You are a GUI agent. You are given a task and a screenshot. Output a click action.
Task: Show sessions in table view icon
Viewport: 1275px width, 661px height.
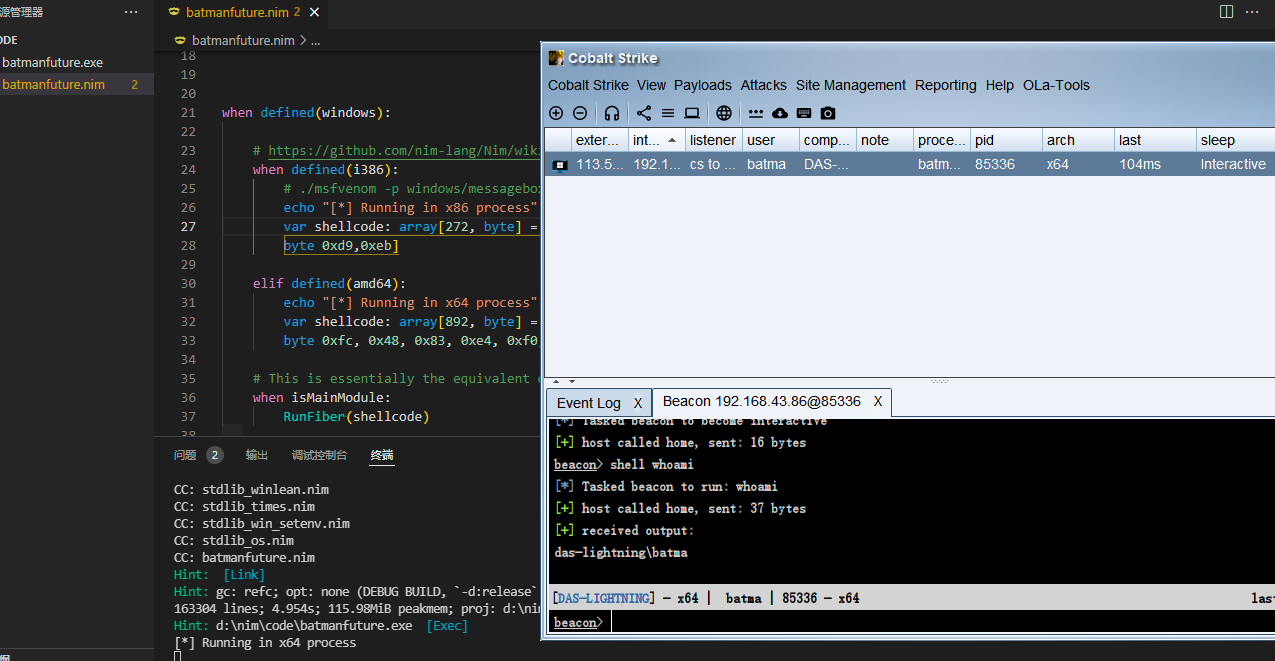click(668, 113)
